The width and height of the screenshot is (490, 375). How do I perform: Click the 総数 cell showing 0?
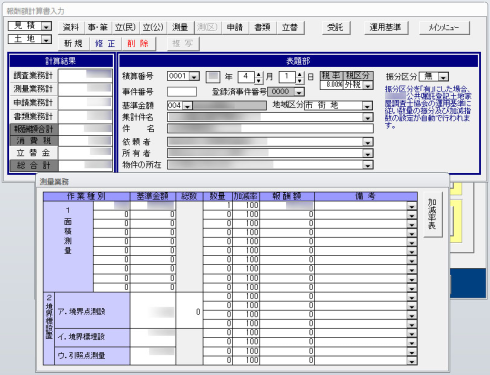pyautogui.click(x=189, y=312)
